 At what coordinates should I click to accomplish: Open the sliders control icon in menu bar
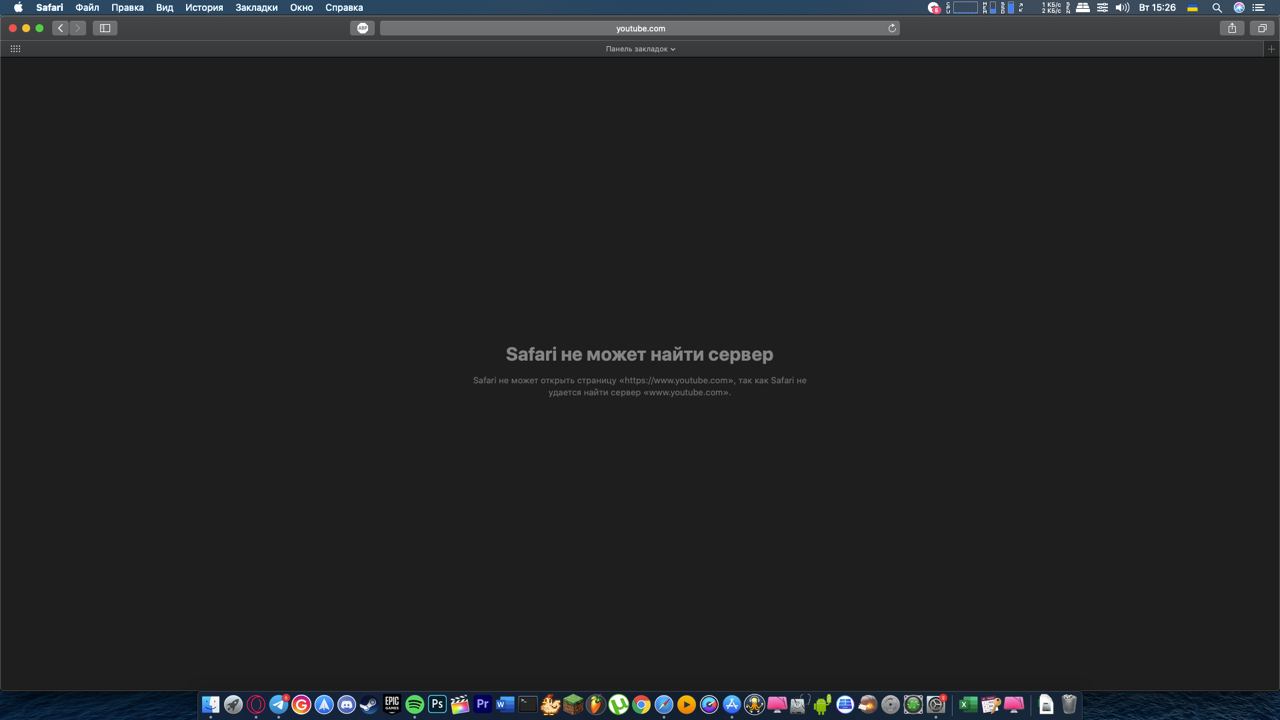coord(1102,7)
